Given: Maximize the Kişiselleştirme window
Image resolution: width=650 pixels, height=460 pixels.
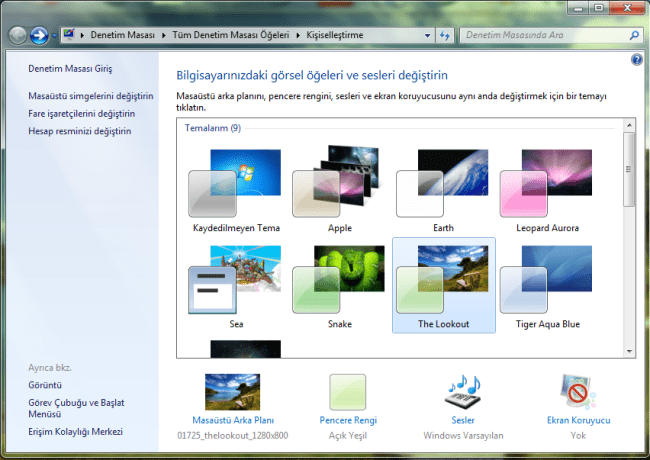Looking at the screenshot, I should pyautogui.click(x=599, y=8).
